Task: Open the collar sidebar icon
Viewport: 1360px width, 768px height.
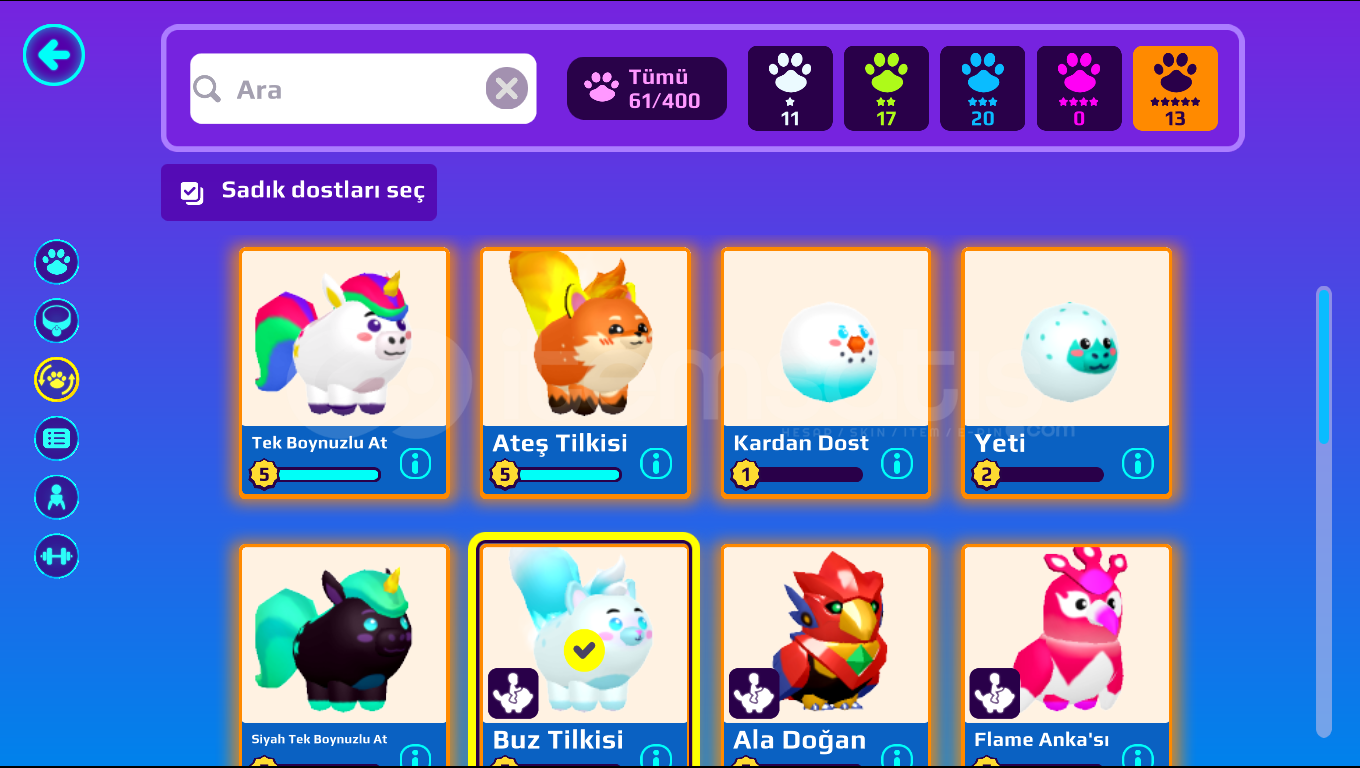Action: tap(57, 321)
